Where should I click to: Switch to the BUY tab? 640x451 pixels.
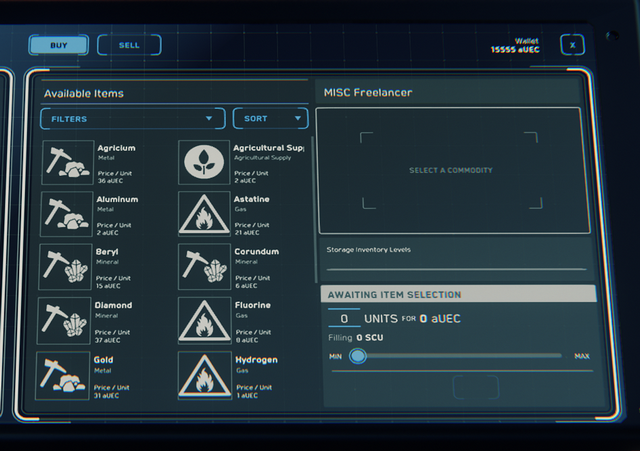[x=58, y=45]
